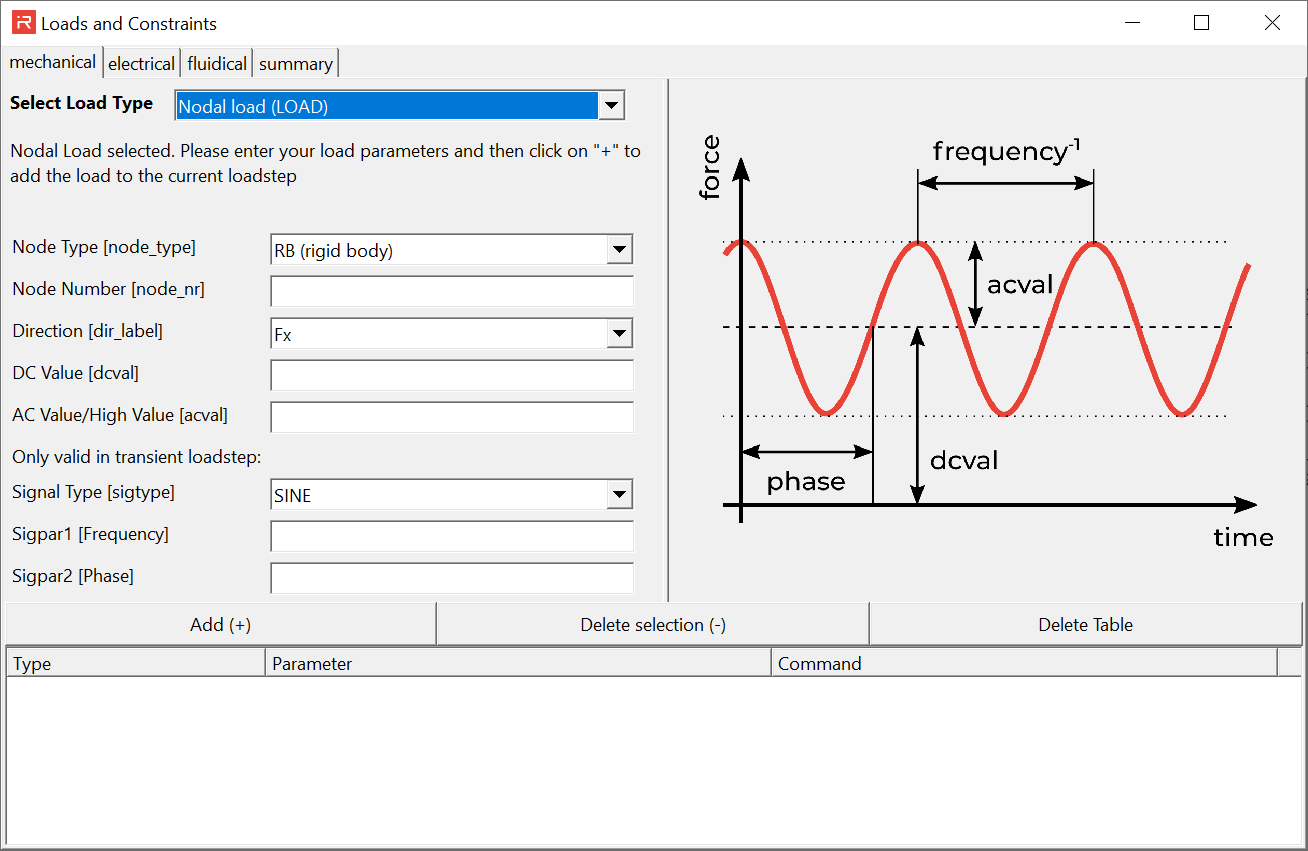Screen dimensions: 1308x851
Task: Focus the DC Value input field
Action: tap(451, 375)
